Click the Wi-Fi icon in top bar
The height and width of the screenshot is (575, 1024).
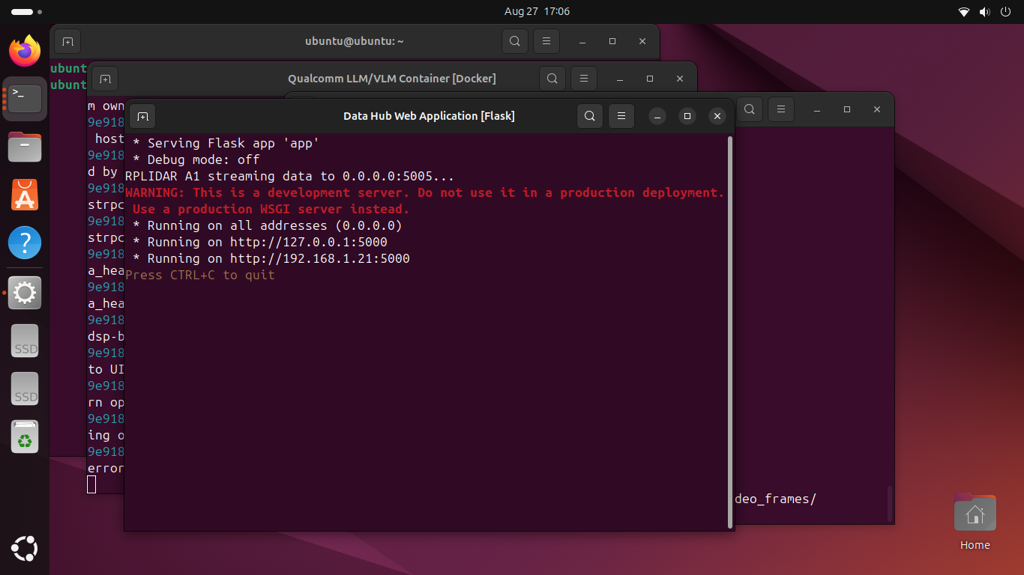click(963, 12)
